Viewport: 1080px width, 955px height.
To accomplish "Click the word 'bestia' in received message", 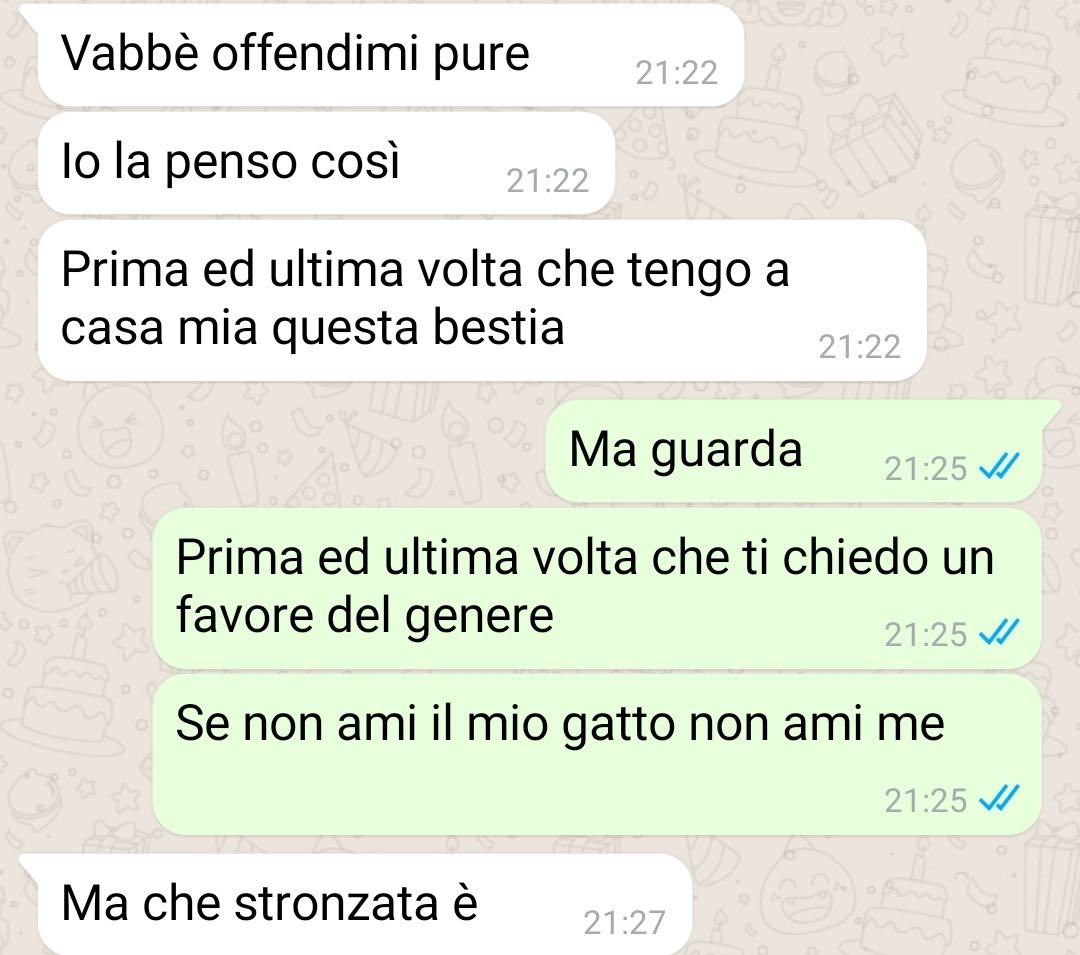I will click(499, 327).
